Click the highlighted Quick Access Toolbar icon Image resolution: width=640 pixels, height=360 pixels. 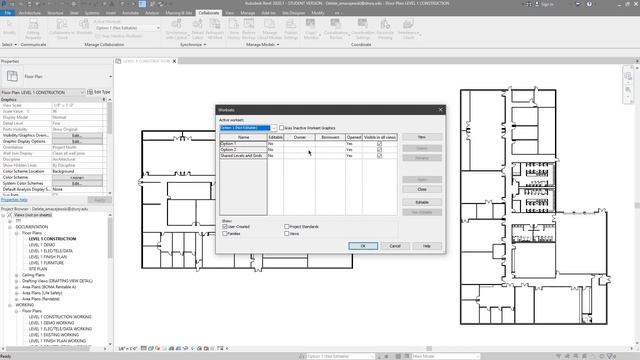coord(142,4)
